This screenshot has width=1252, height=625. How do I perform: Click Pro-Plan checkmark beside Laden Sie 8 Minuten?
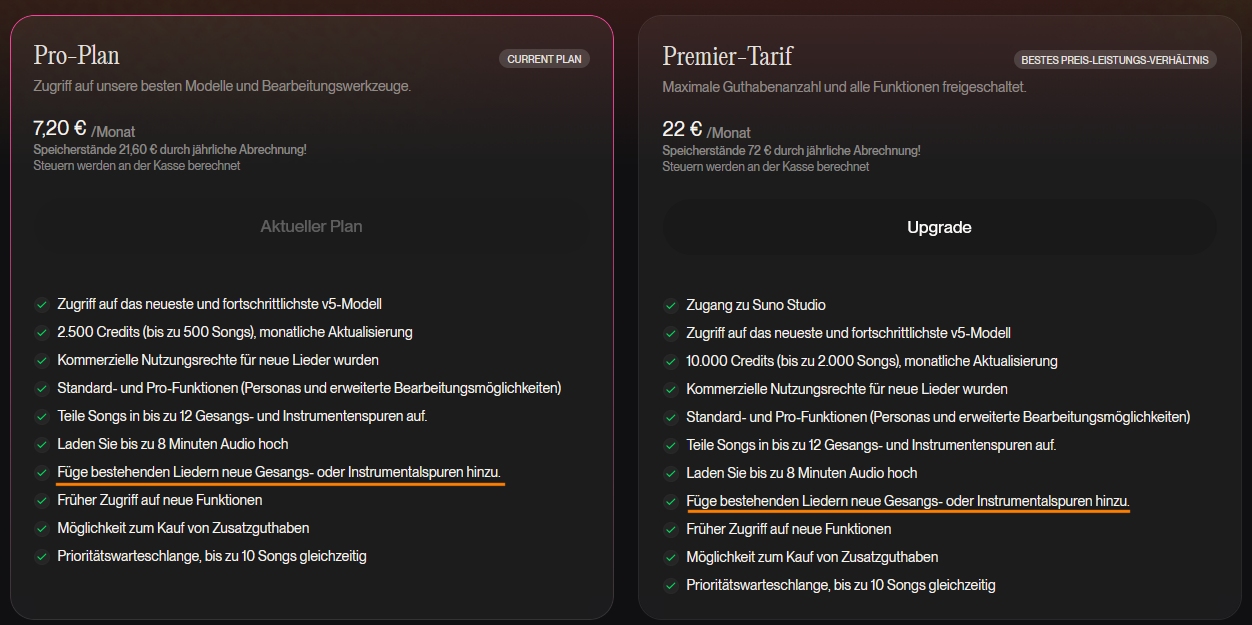(x=41, y=444)
